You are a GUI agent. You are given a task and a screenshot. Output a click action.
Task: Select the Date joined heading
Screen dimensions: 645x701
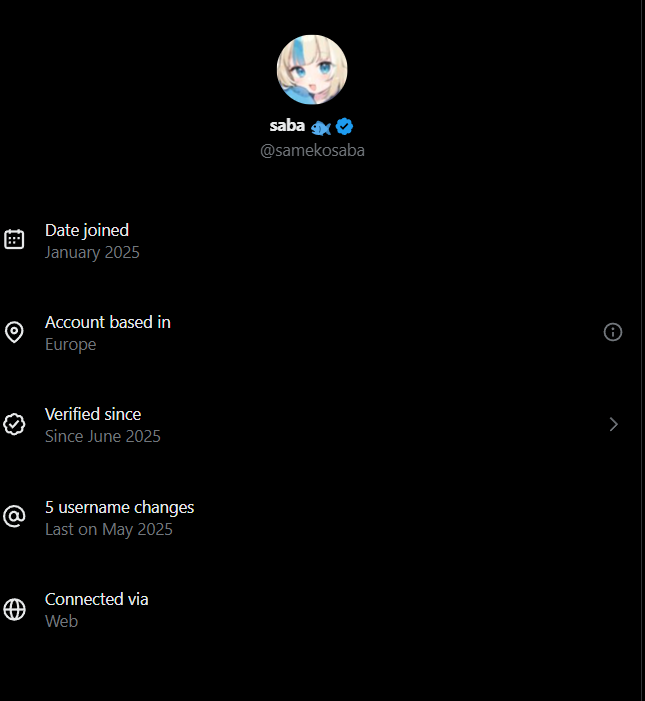pos(87,231)
